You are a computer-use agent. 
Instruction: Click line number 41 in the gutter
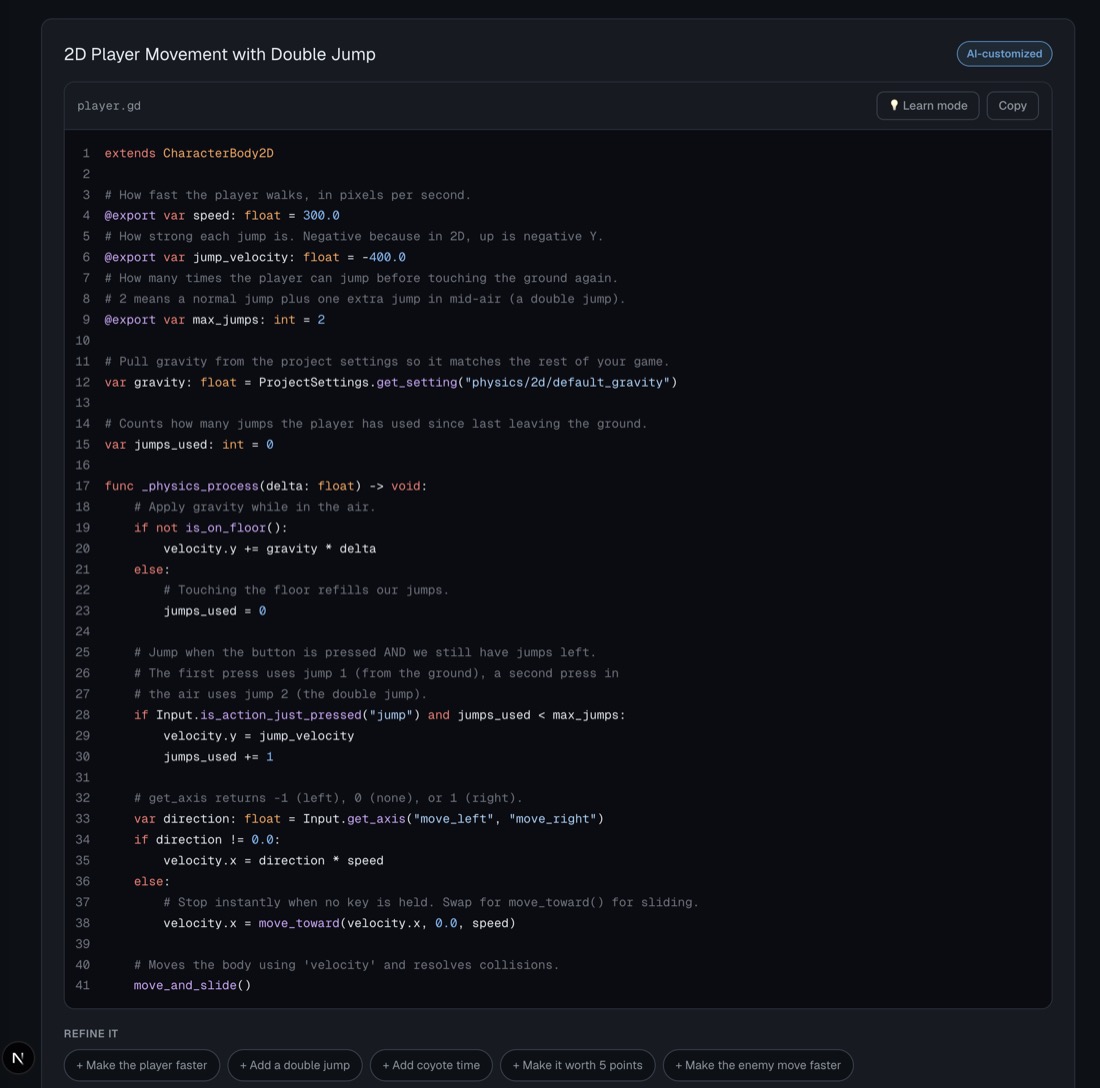(x=83, y=986)
